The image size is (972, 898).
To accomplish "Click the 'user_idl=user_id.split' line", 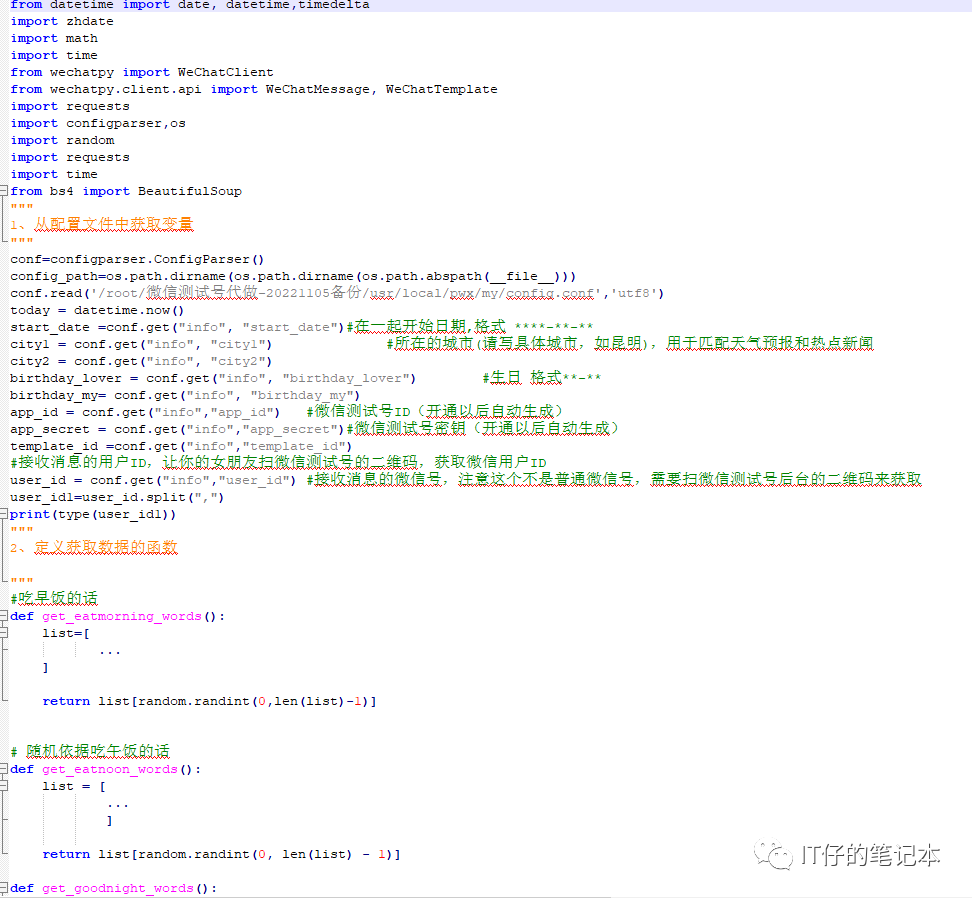I will [117, 498].
